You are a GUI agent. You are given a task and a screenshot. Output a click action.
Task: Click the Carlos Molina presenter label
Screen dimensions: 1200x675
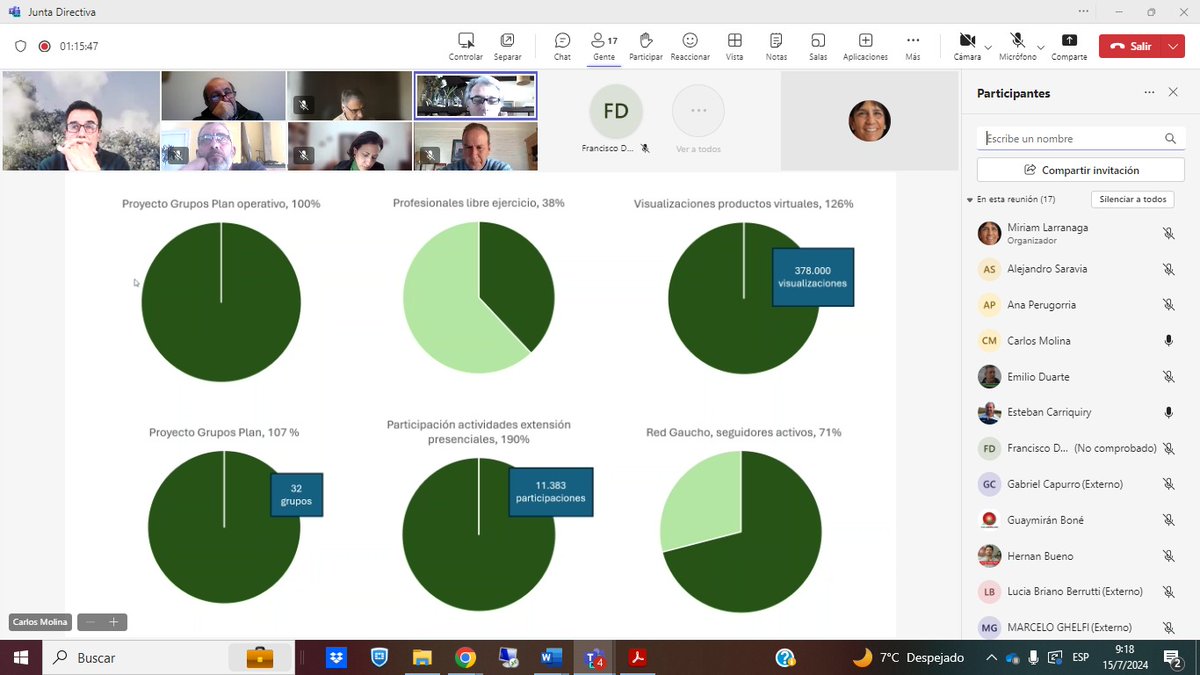(x=41, y=622)
